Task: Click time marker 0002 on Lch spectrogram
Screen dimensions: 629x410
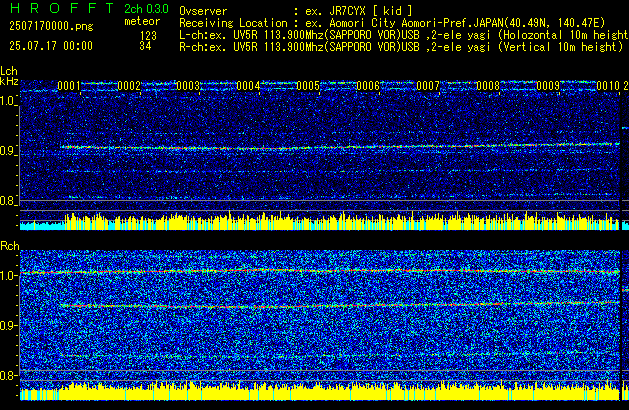Action: [129, 86]
